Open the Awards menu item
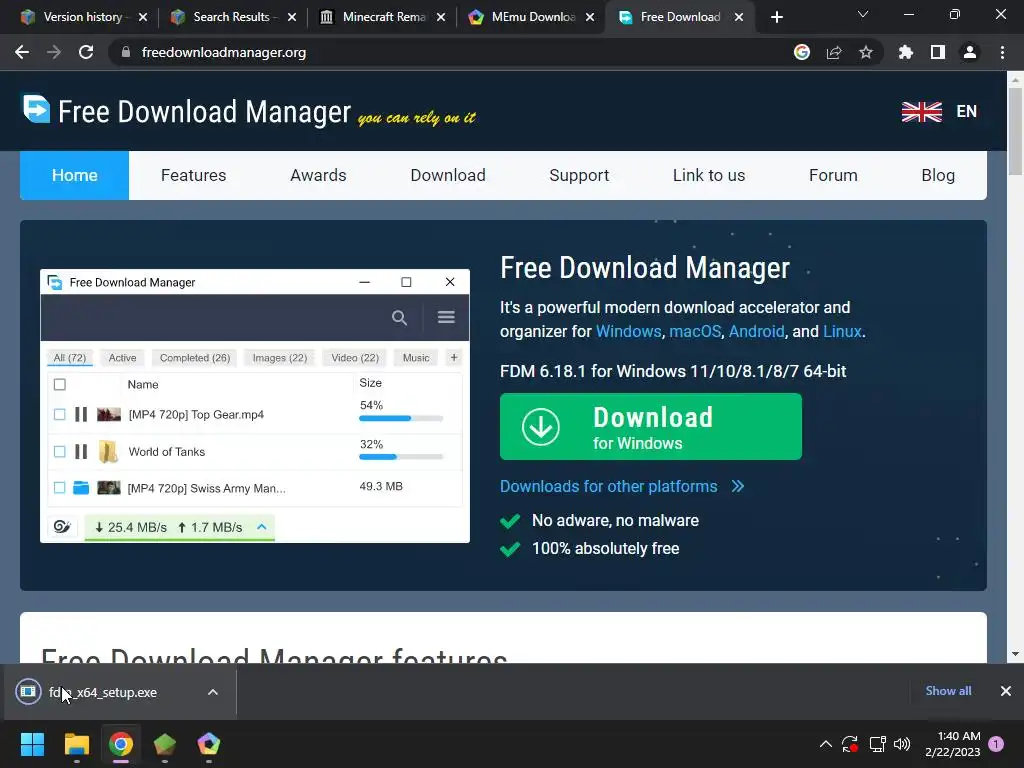The width and height of the screenshot is (1024, 768). 318,175
